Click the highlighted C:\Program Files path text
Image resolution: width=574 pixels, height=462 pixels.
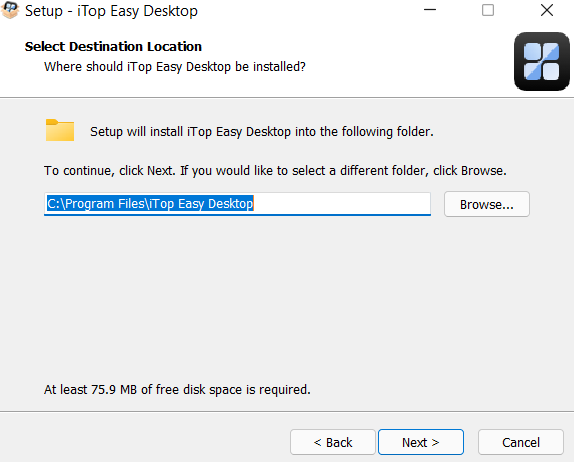[x=150, y=203]
